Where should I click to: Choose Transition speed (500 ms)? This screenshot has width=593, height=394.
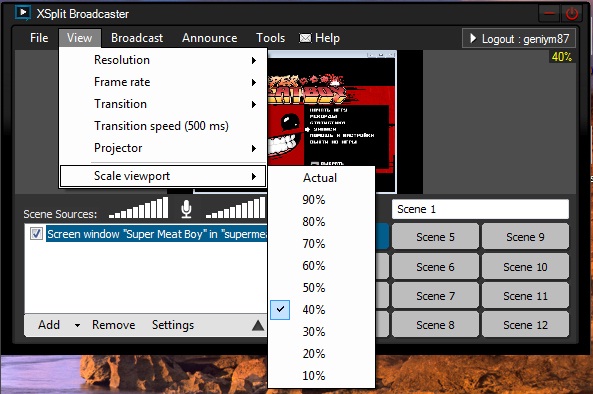pos(163,126)
